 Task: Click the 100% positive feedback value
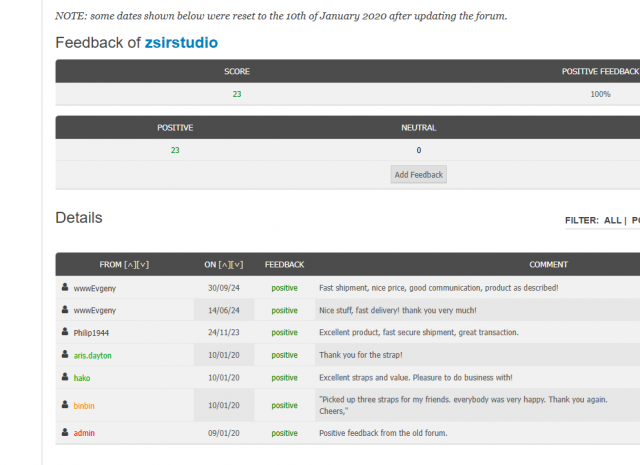coord(600,94)
